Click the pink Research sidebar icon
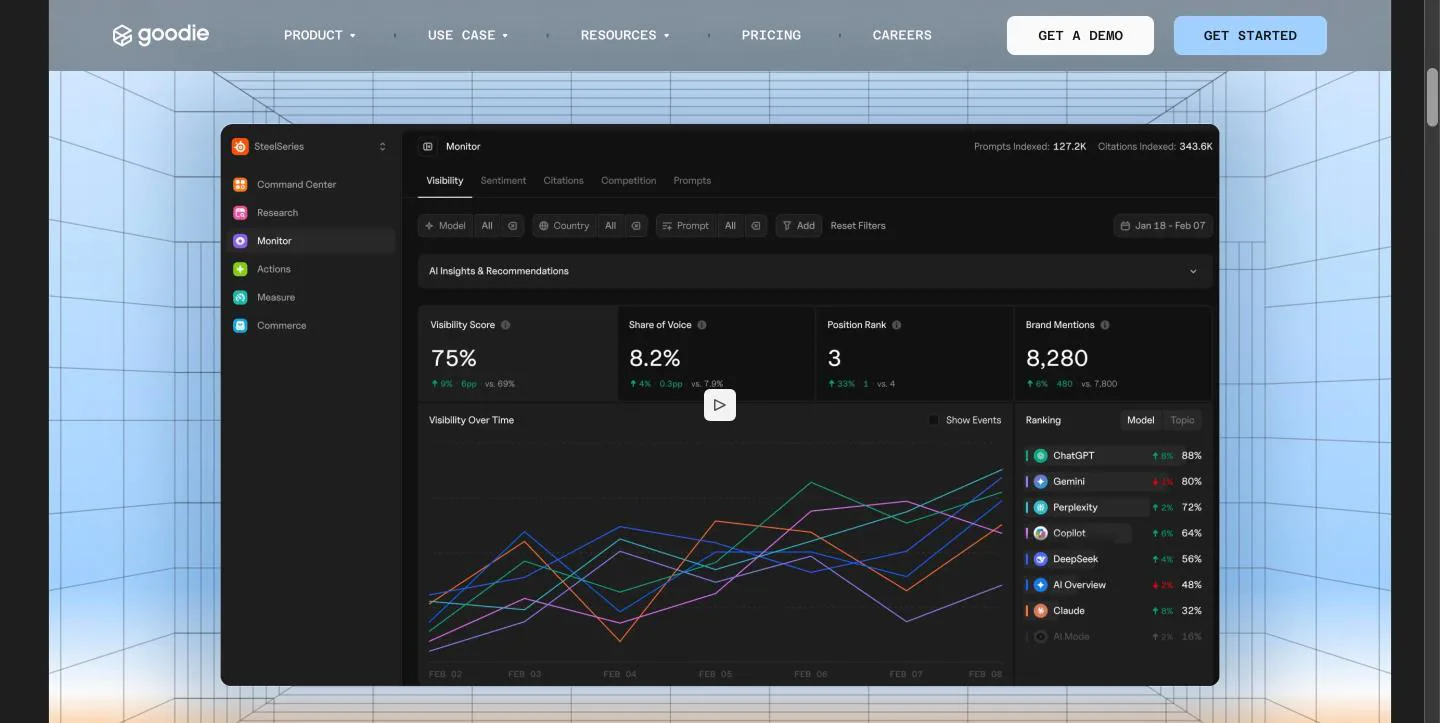 click(240, 213)
